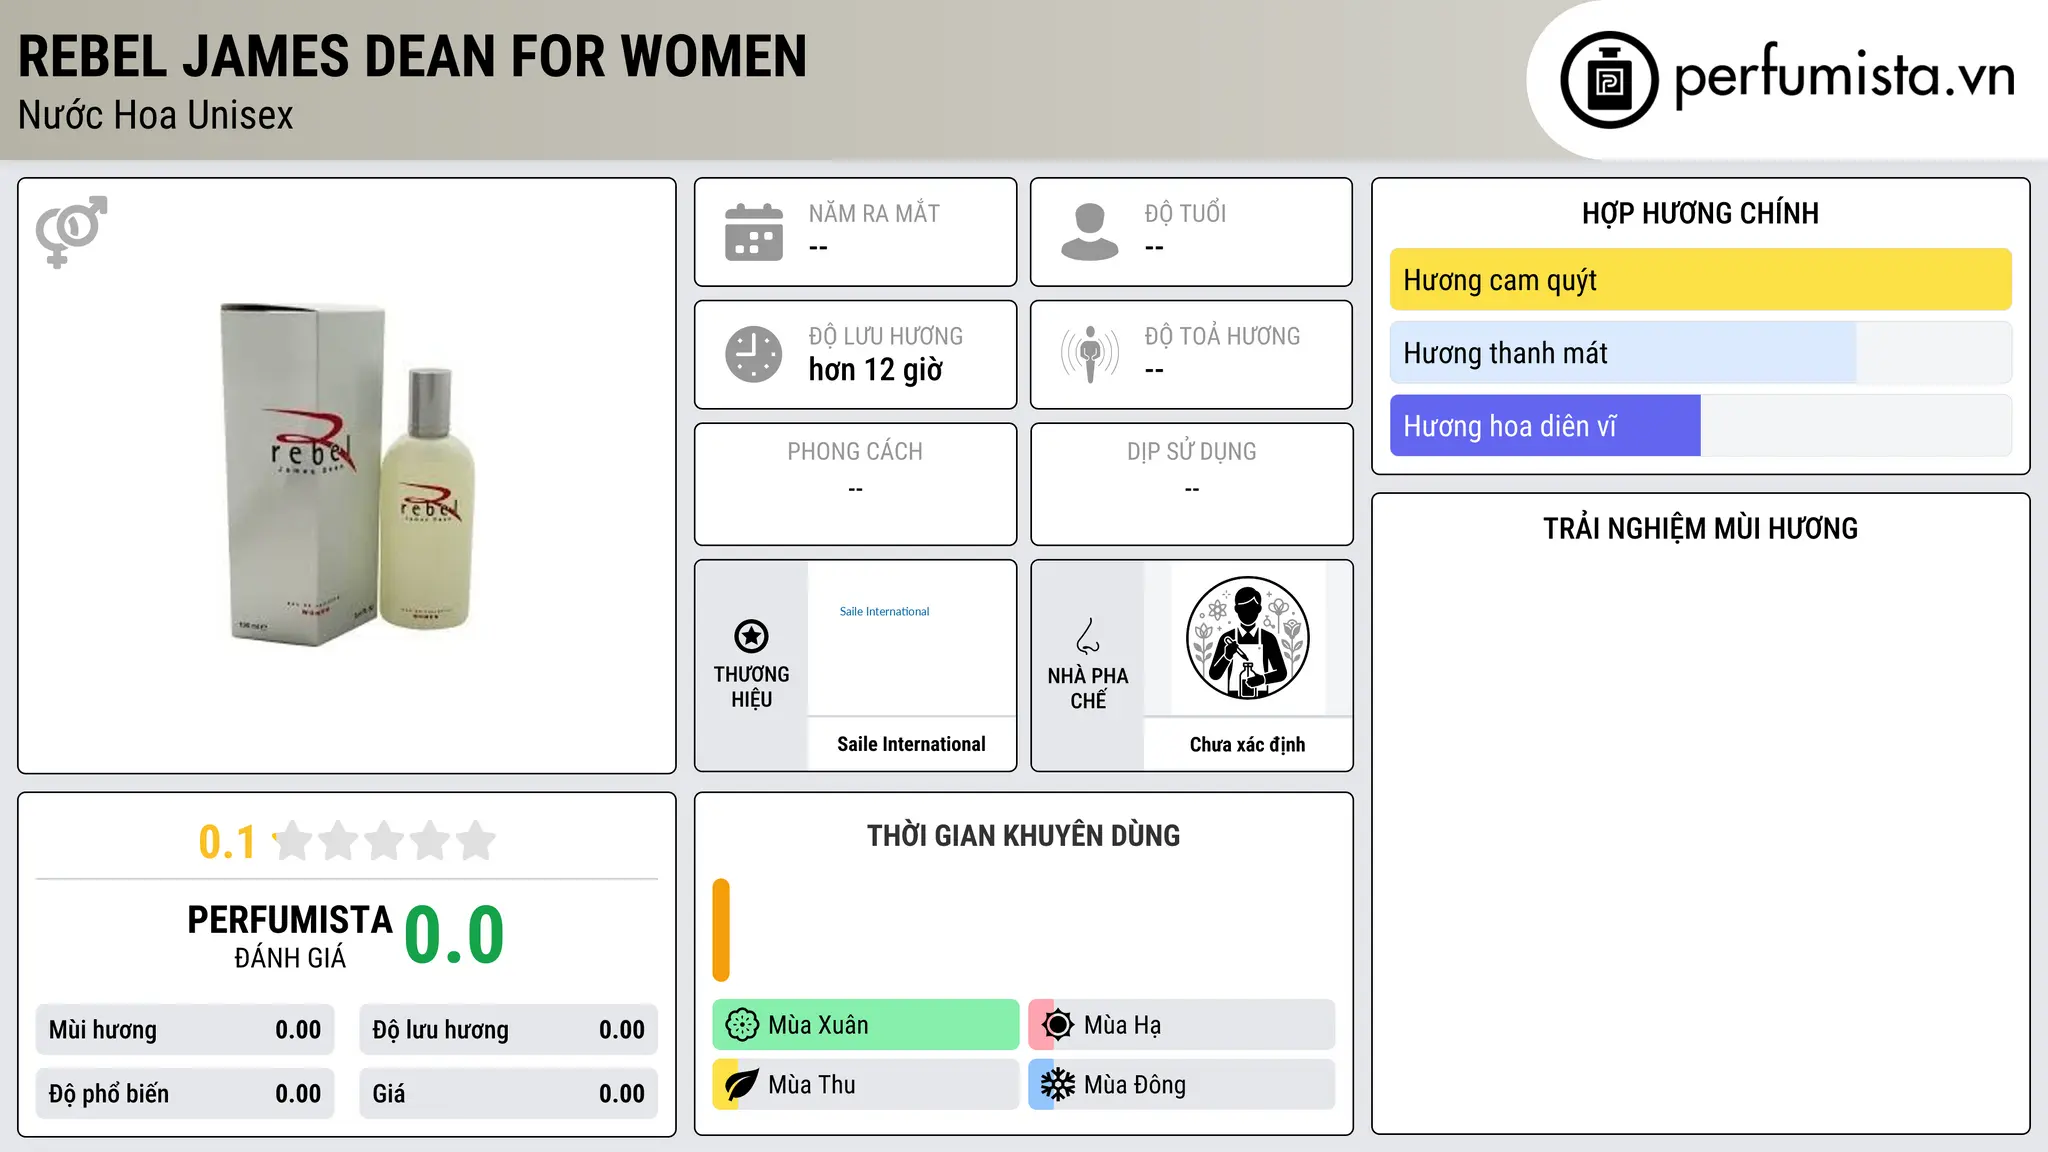Click the Nước Hoa Unisex subtitle
Viewport: 2048px width, 1152px height.
(x=156, y=116)
